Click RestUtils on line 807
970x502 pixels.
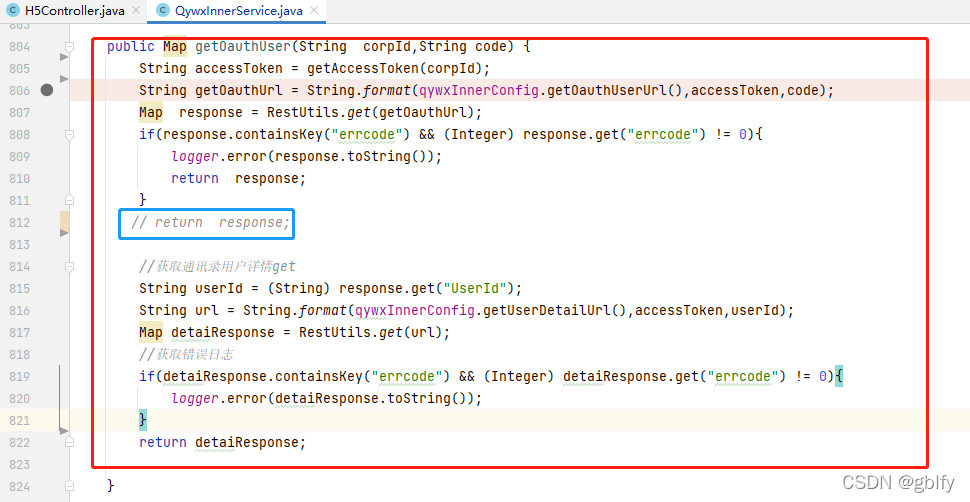[x=303, y=112]
